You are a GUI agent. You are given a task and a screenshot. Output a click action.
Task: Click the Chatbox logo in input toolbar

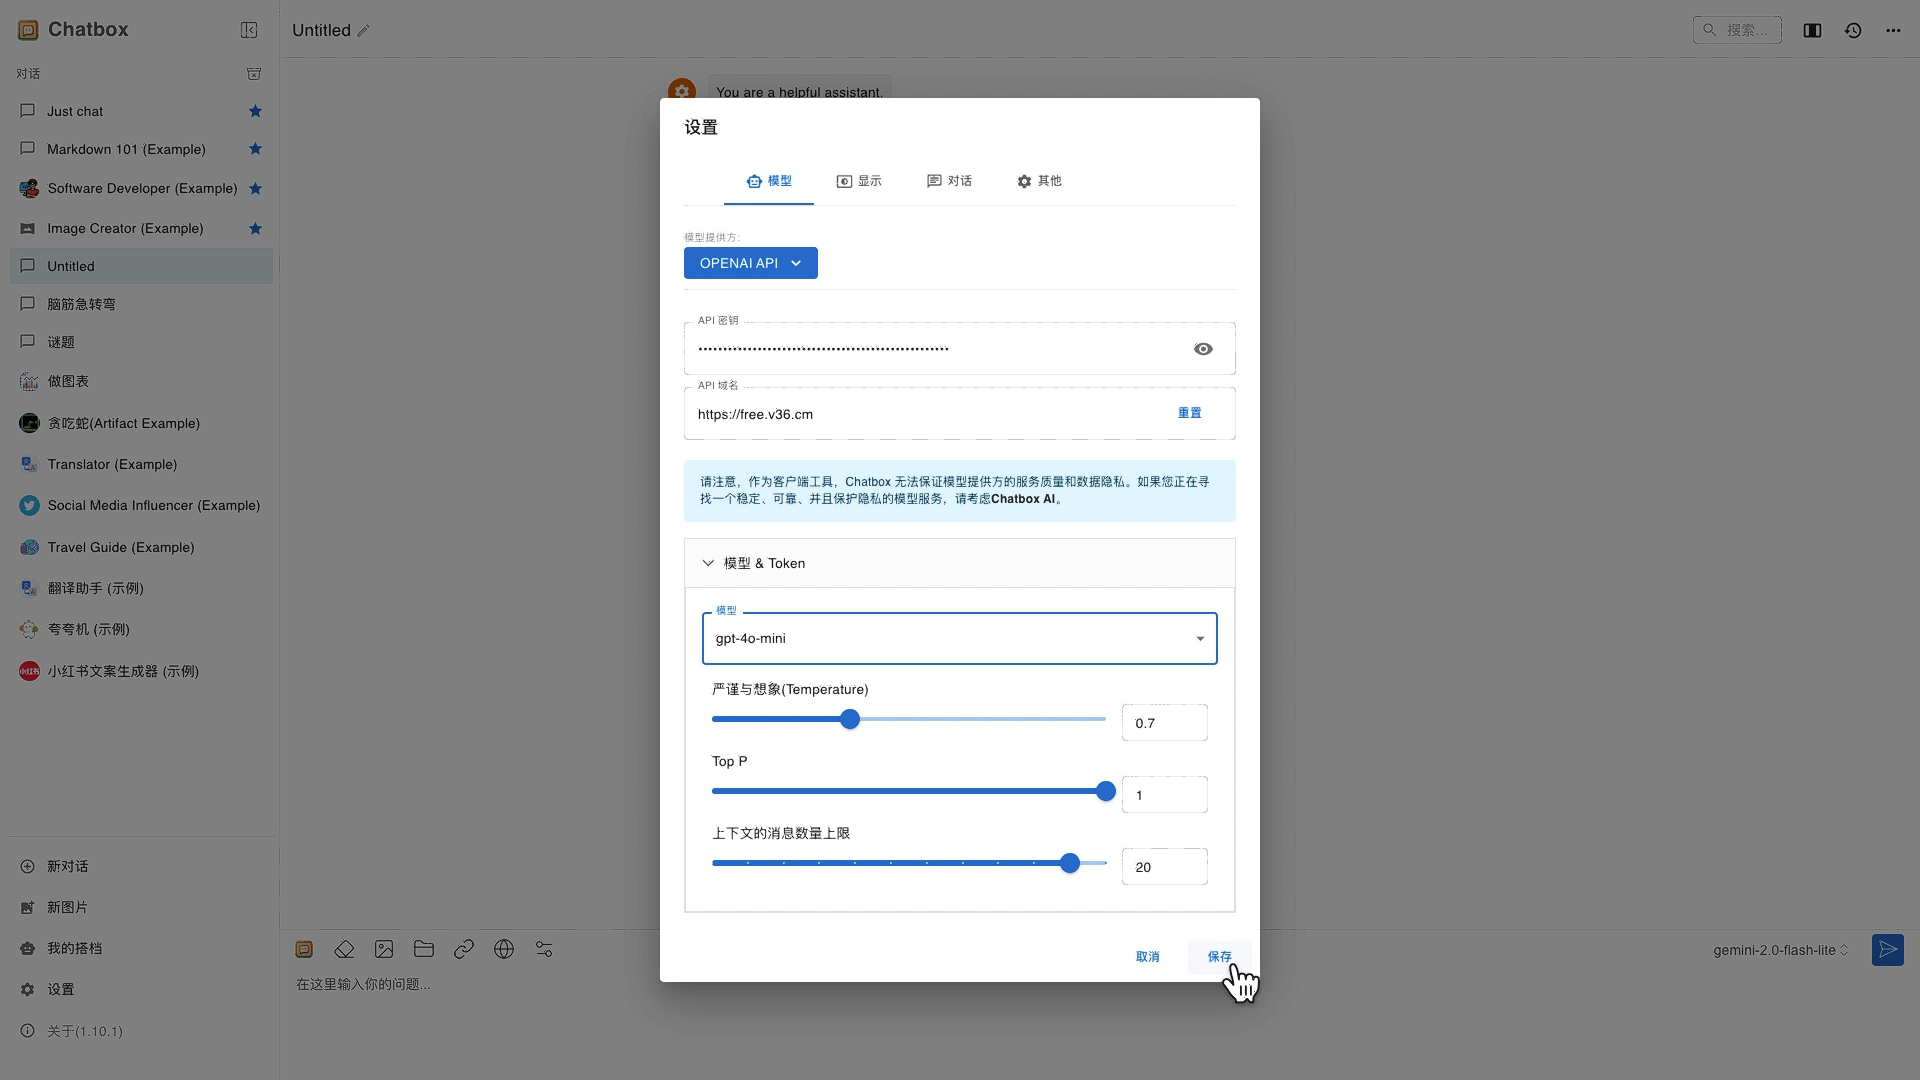(304, 949)
